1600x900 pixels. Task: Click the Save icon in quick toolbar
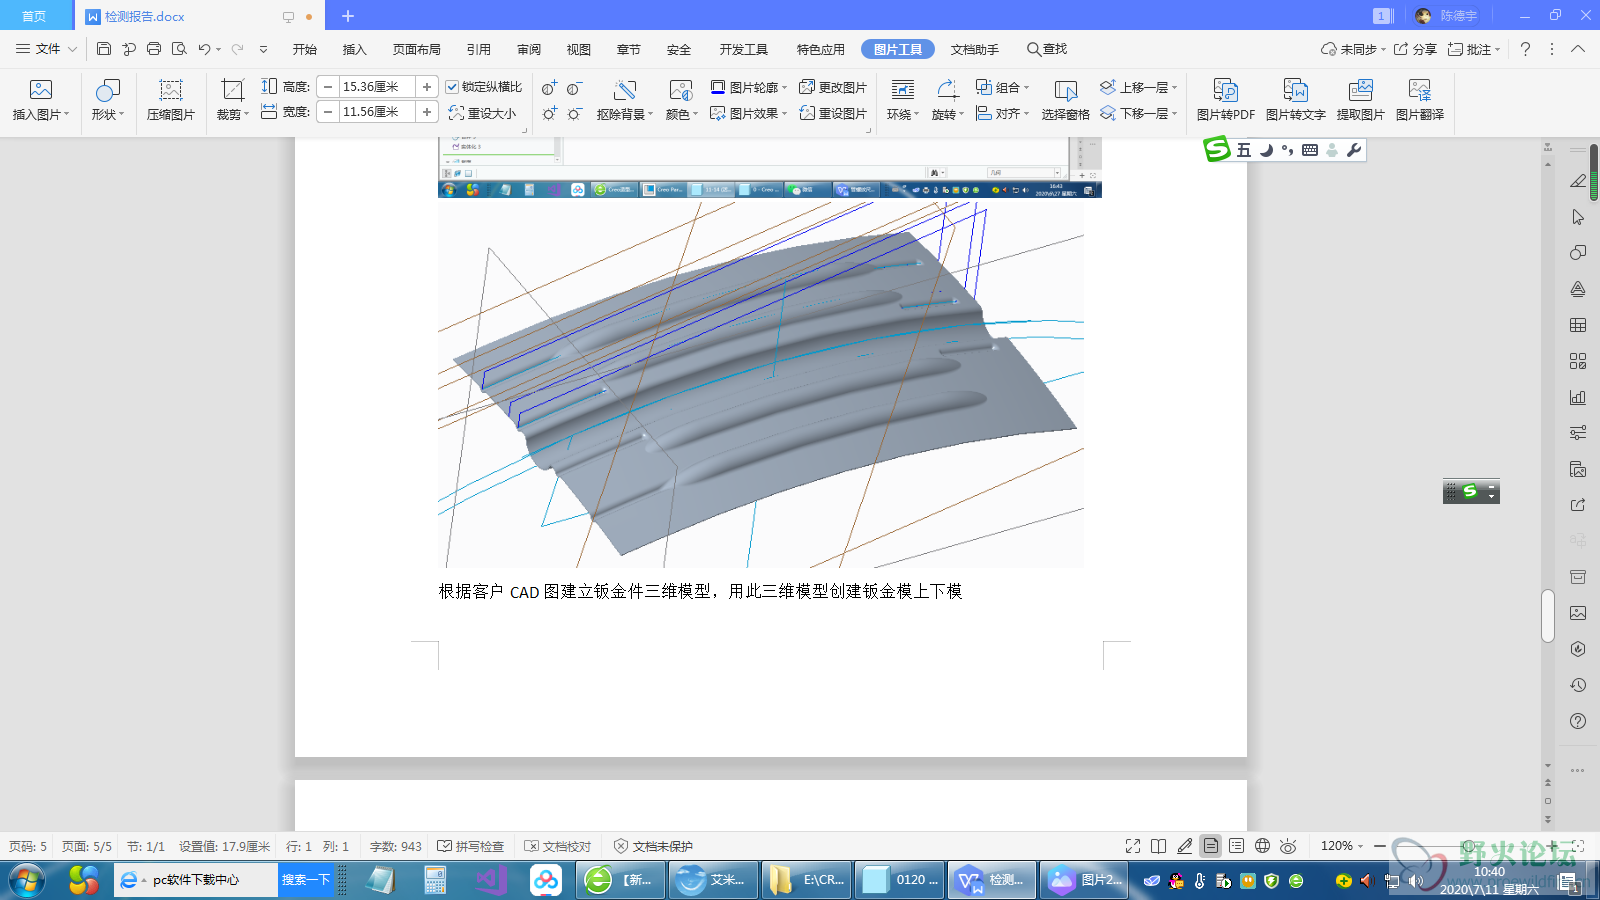104,49
